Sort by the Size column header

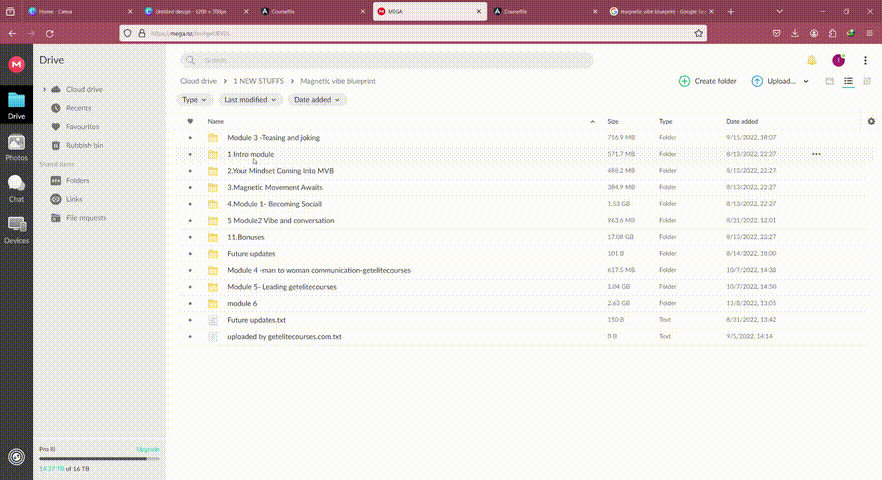pos(613,122)
